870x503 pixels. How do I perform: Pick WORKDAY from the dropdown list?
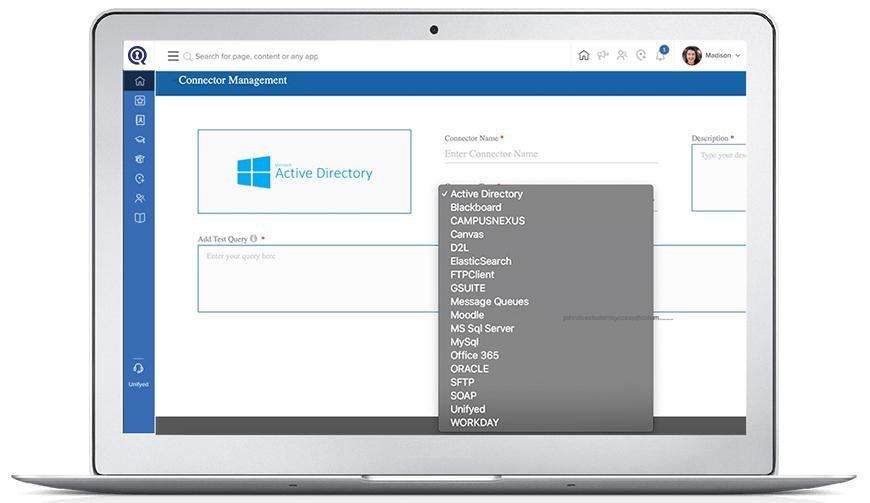point(545,423)
